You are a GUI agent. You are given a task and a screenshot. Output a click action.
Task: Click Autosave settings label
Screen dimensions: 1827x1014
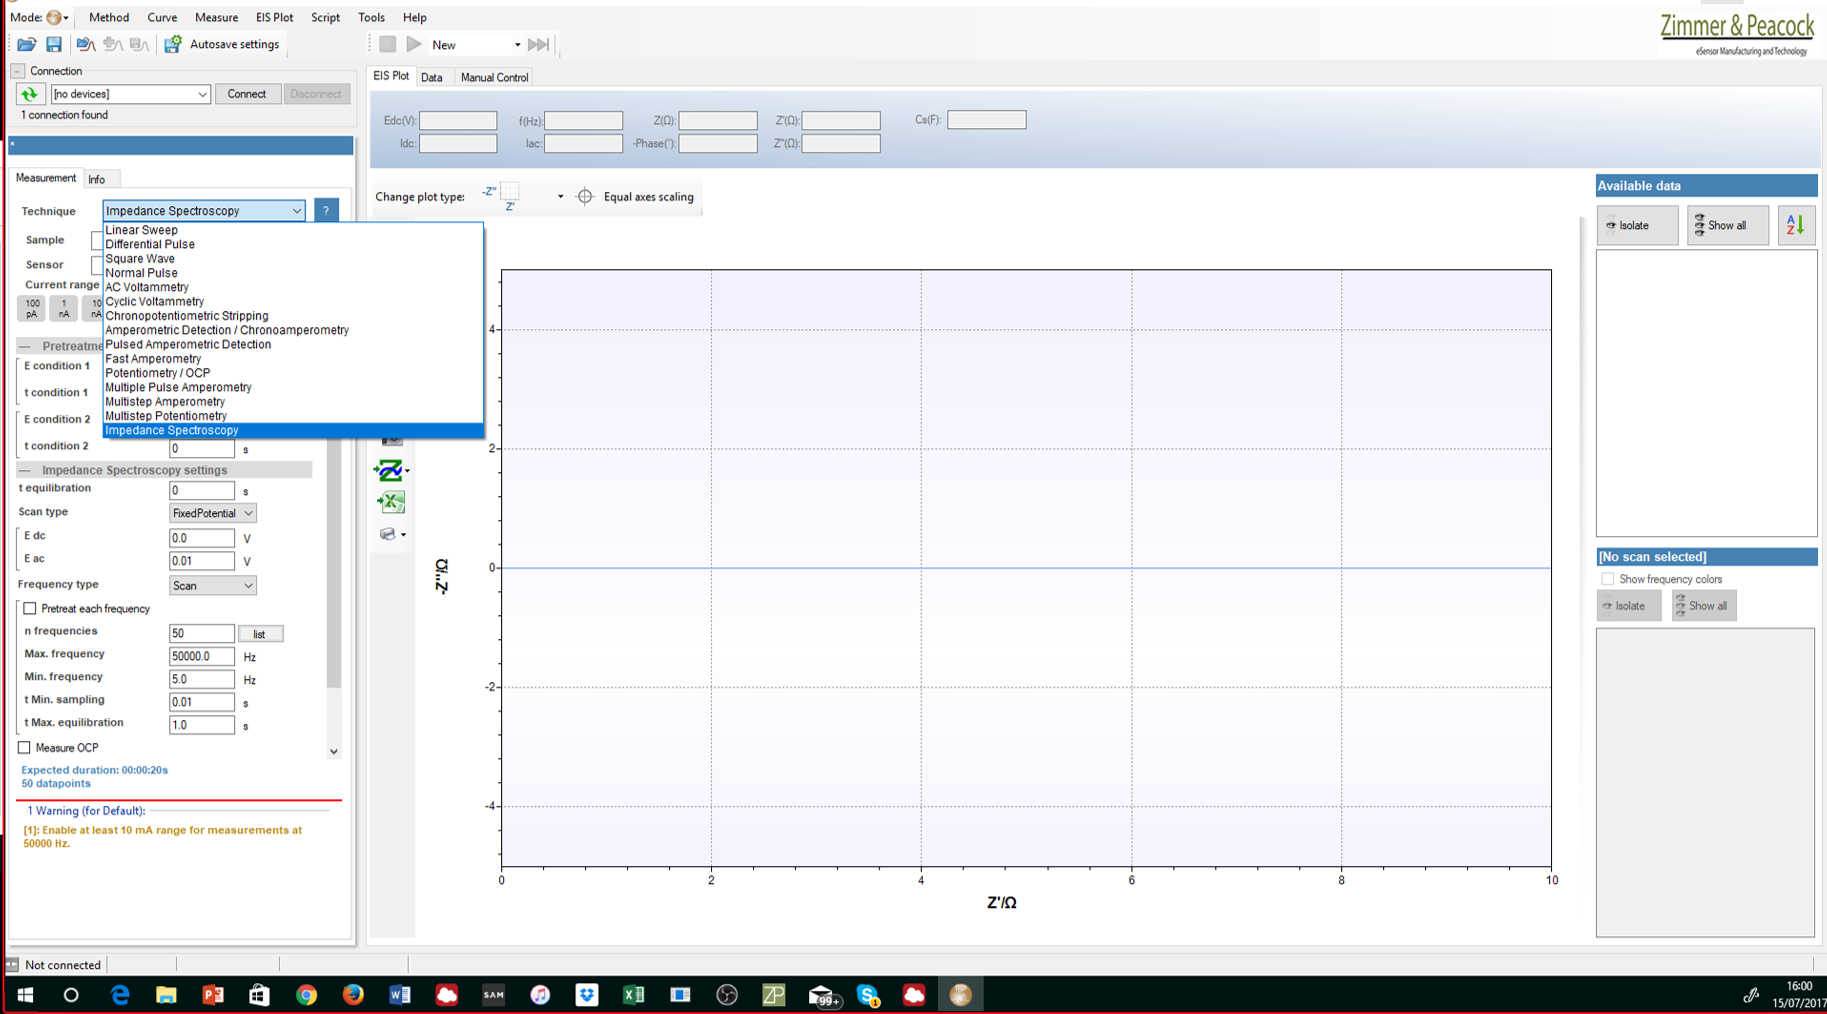click(234, 44)
